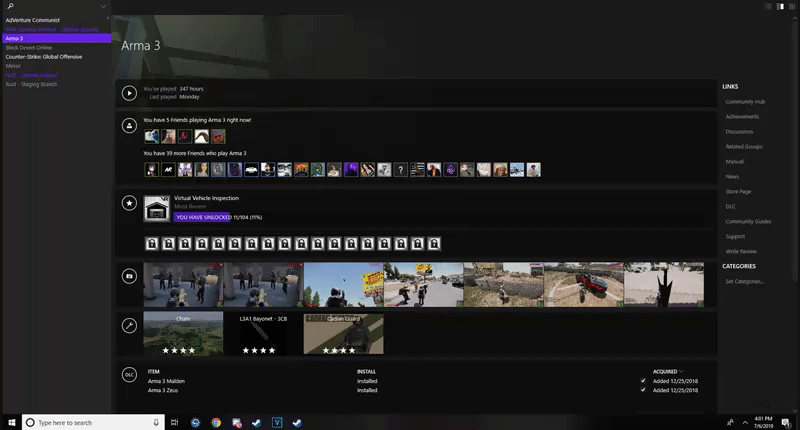Image resolution: width=800 pixels, height=430 pixels.
Task: Open the question mark friend avatar
Action: click(x=401, y=170)
